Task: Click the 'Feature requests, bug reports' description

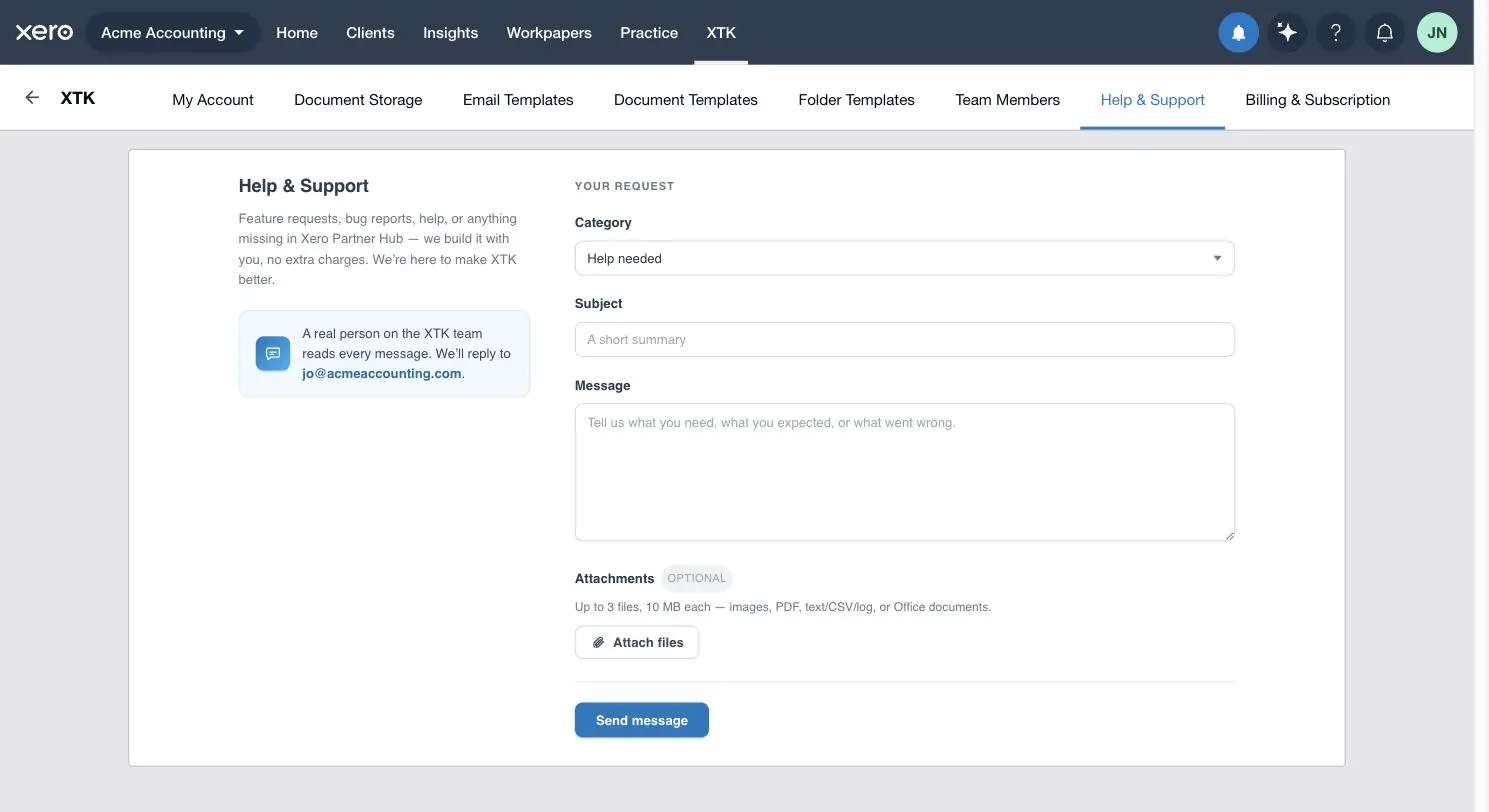Action: pyautogui.click(x=378, y=249)
